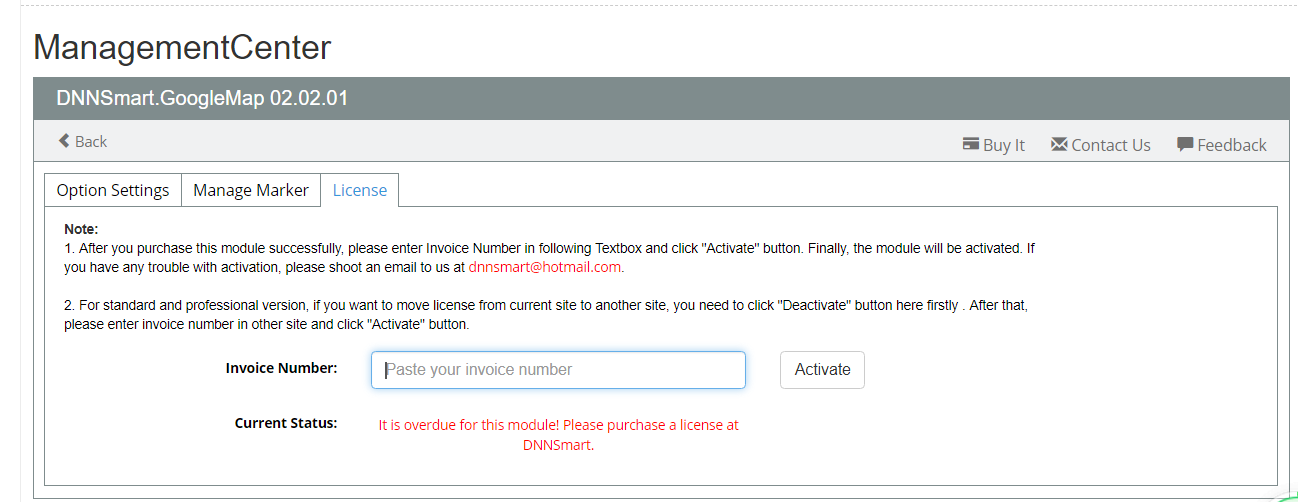Click the Current Status label
The height and width of the screenshot is (502, 1298).
[286, 423]
